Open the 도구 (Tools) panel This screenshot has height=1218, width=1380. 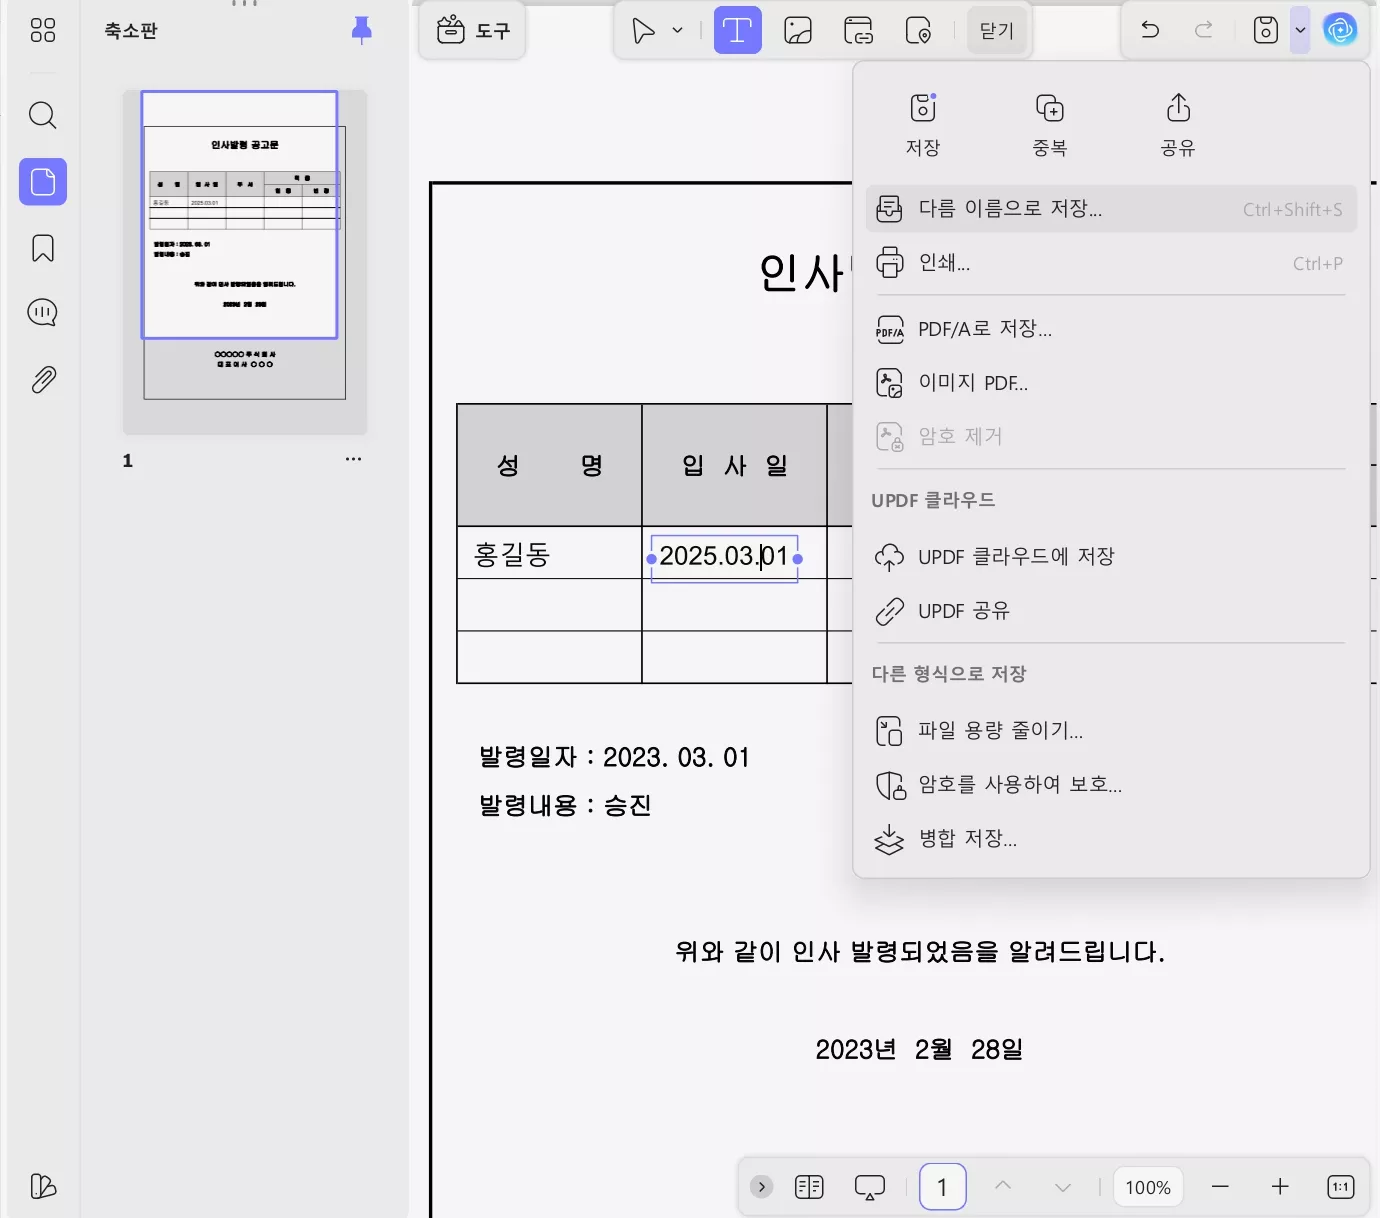(472, 30)
